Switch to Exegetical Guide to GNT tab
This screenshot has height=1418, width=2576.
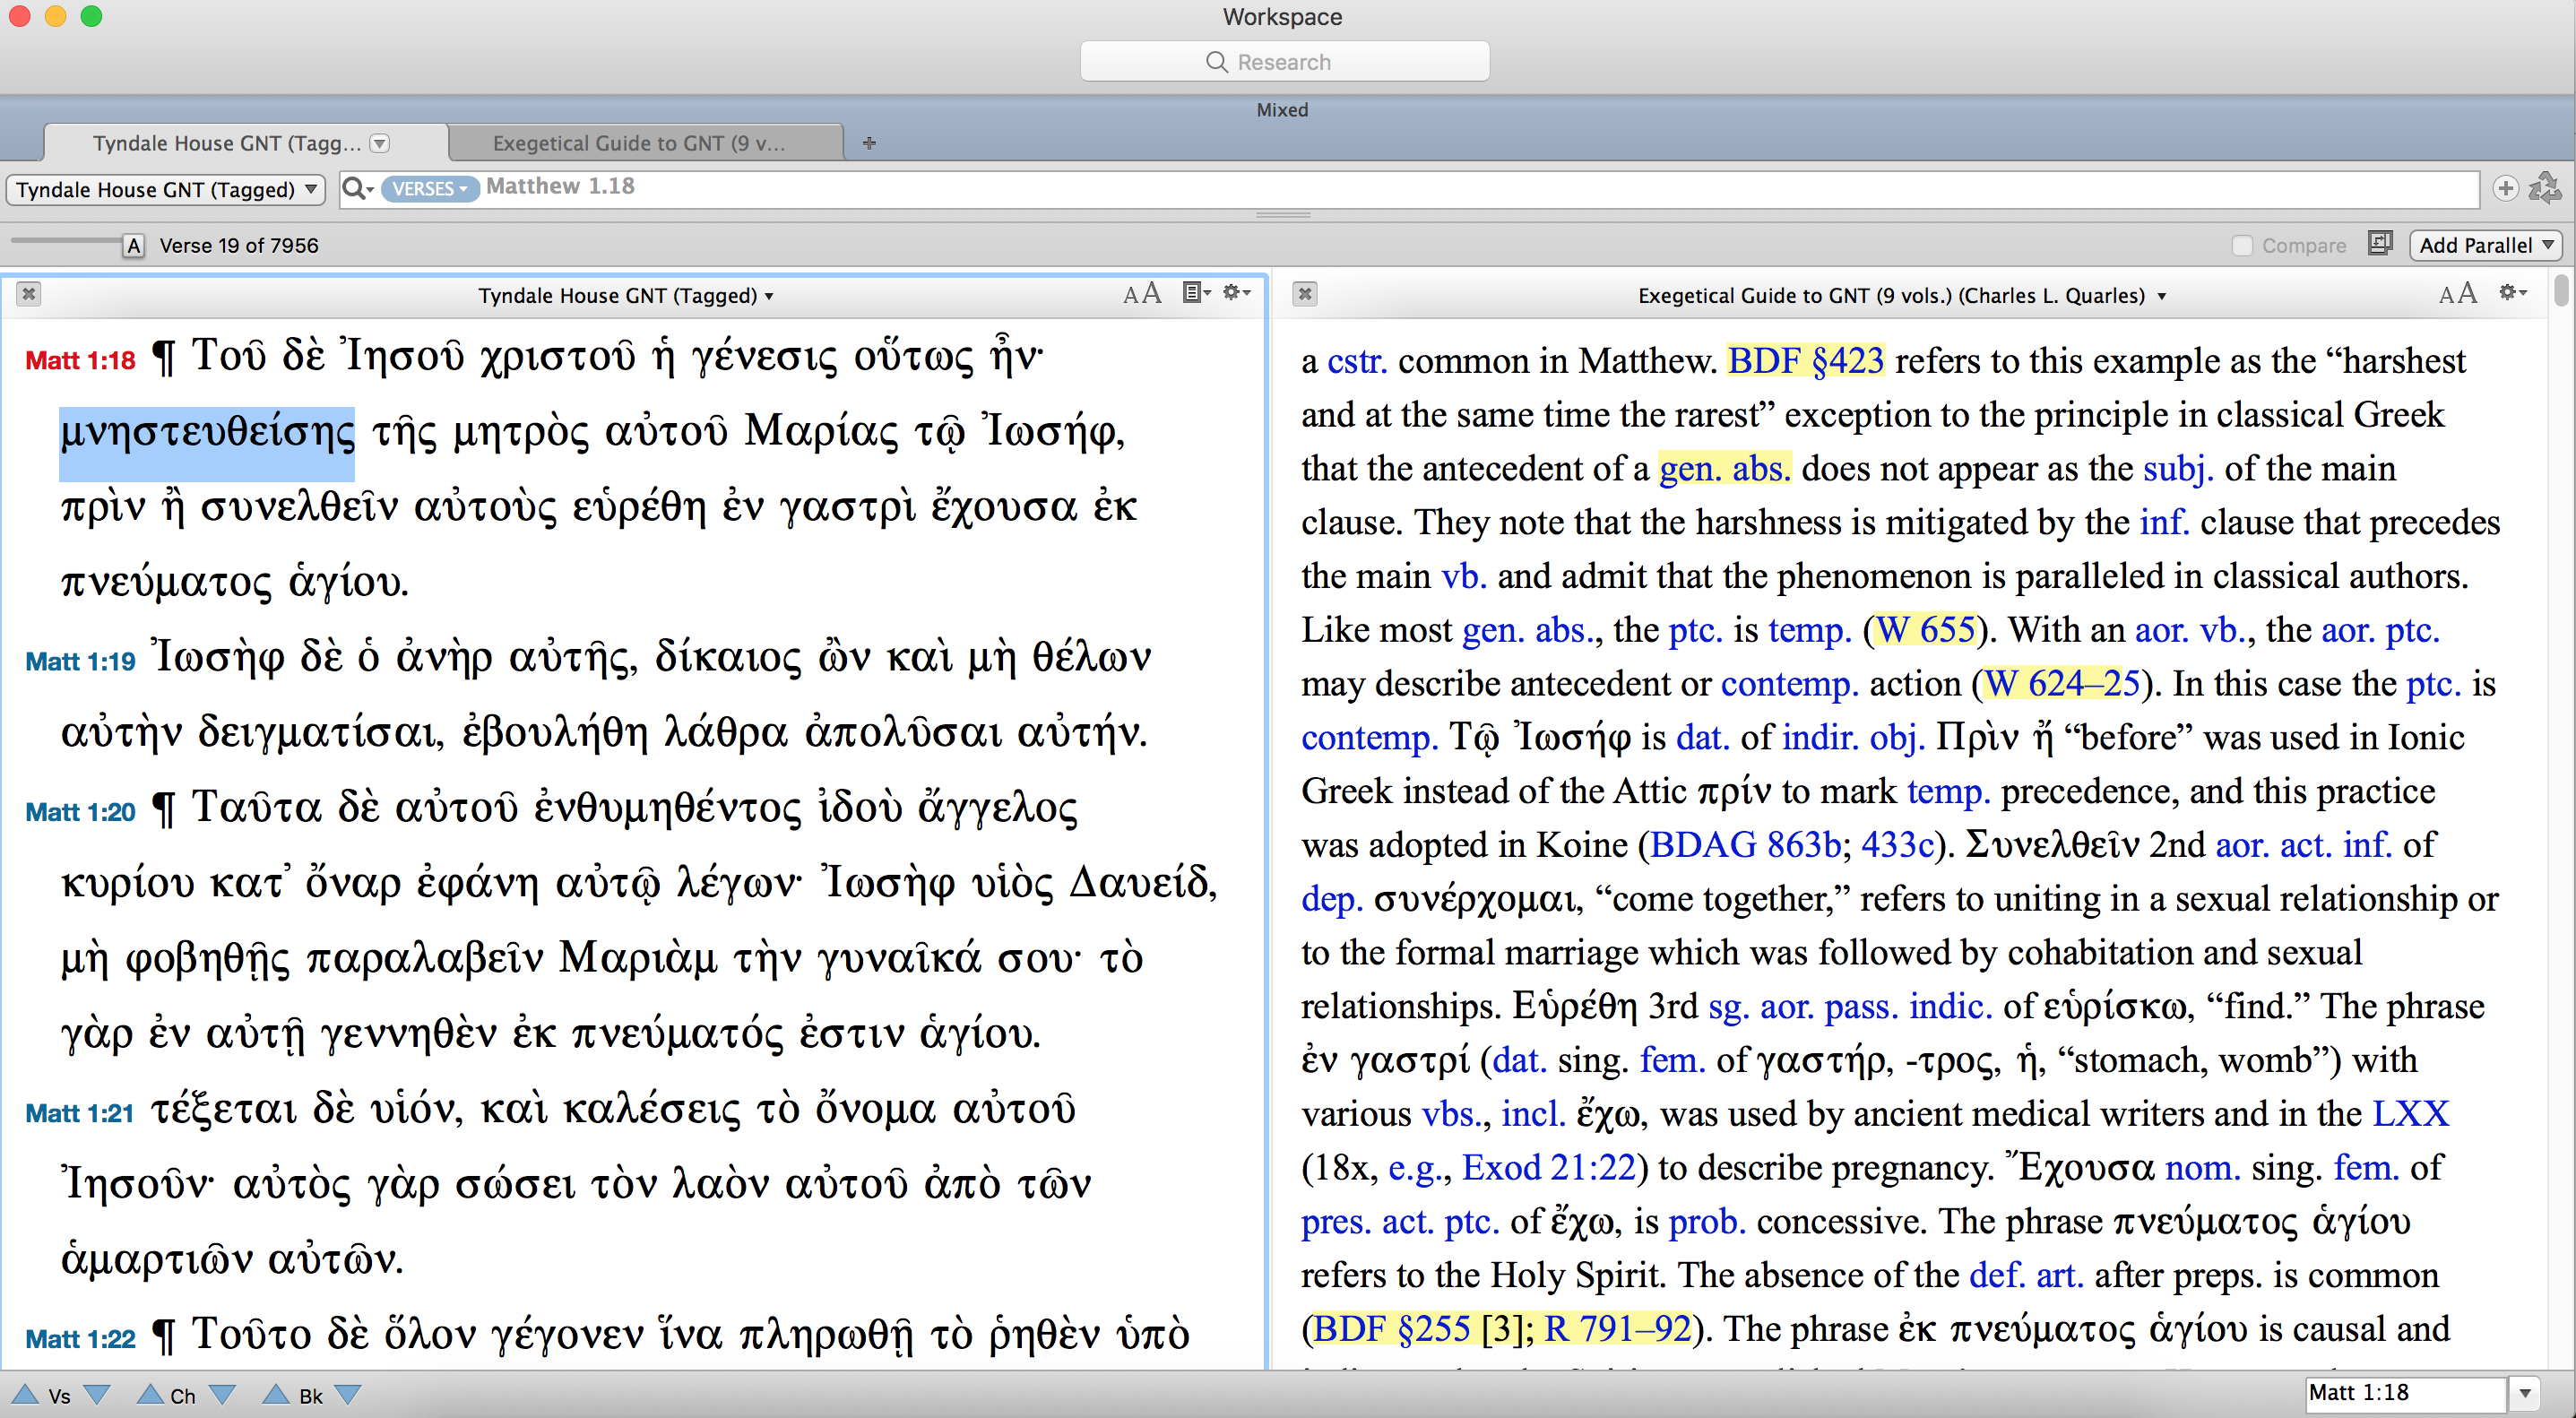click(640, 143)
